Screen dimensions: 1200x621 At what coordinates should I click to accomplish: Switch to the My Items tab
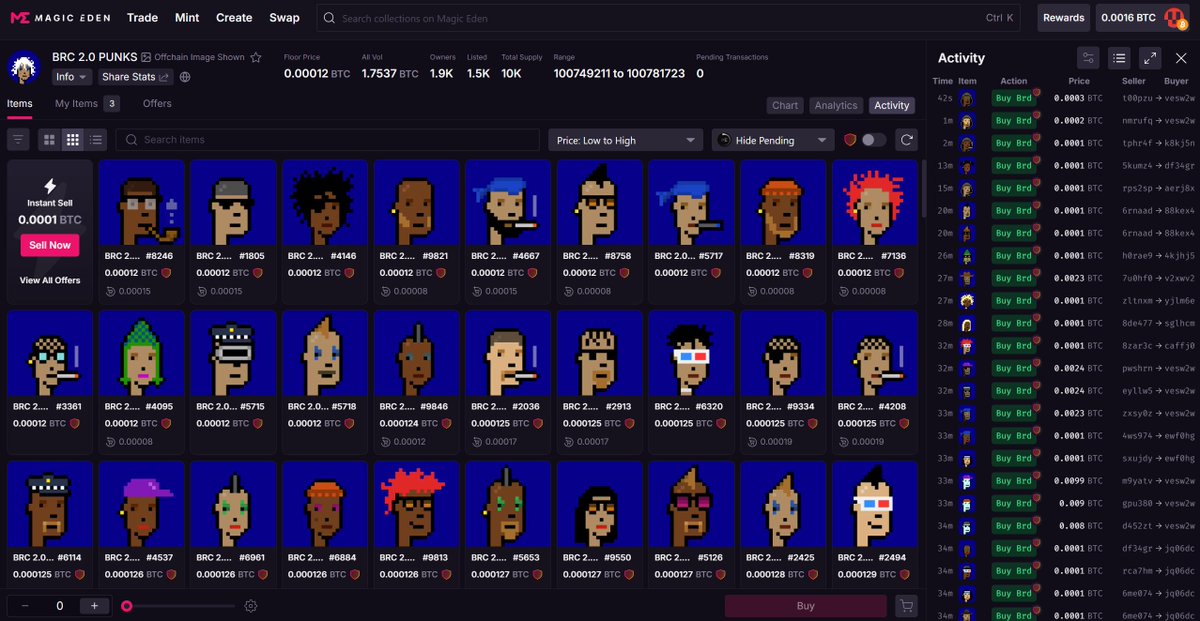tap(87, 103)
